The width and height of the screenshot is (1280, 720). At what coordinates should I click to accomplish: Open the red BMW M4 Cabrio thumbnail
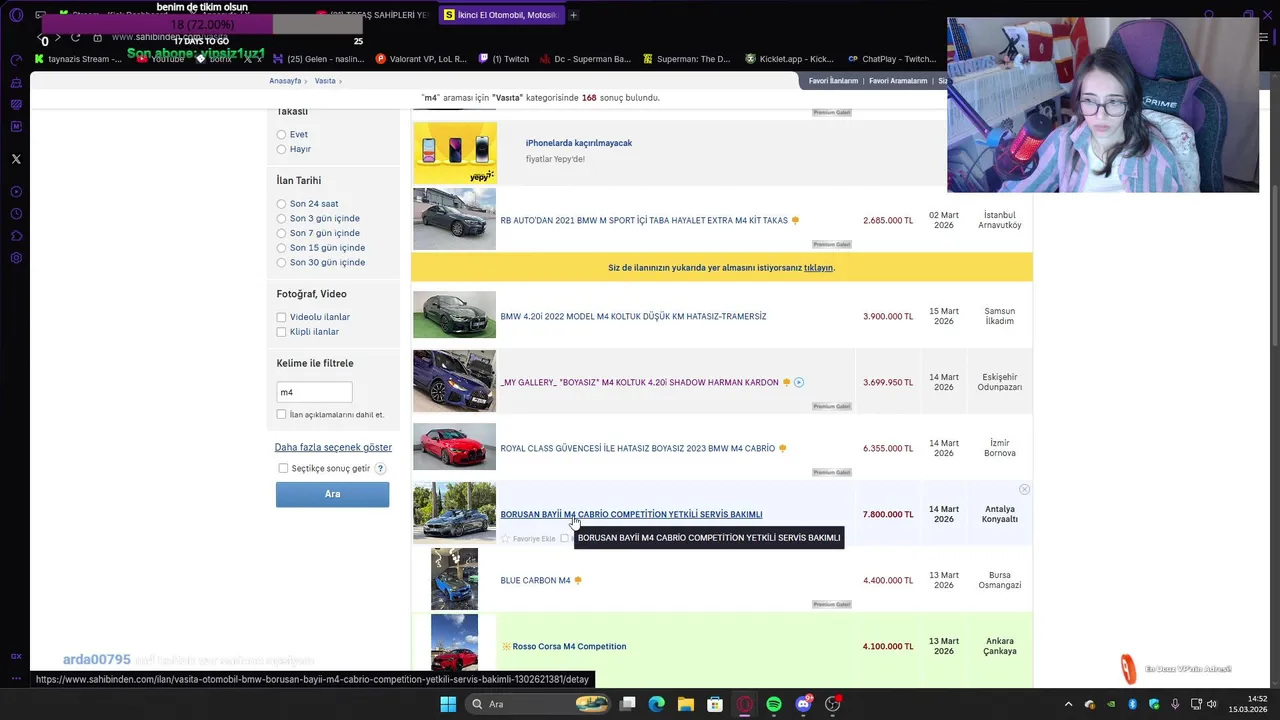coord(454,447)
